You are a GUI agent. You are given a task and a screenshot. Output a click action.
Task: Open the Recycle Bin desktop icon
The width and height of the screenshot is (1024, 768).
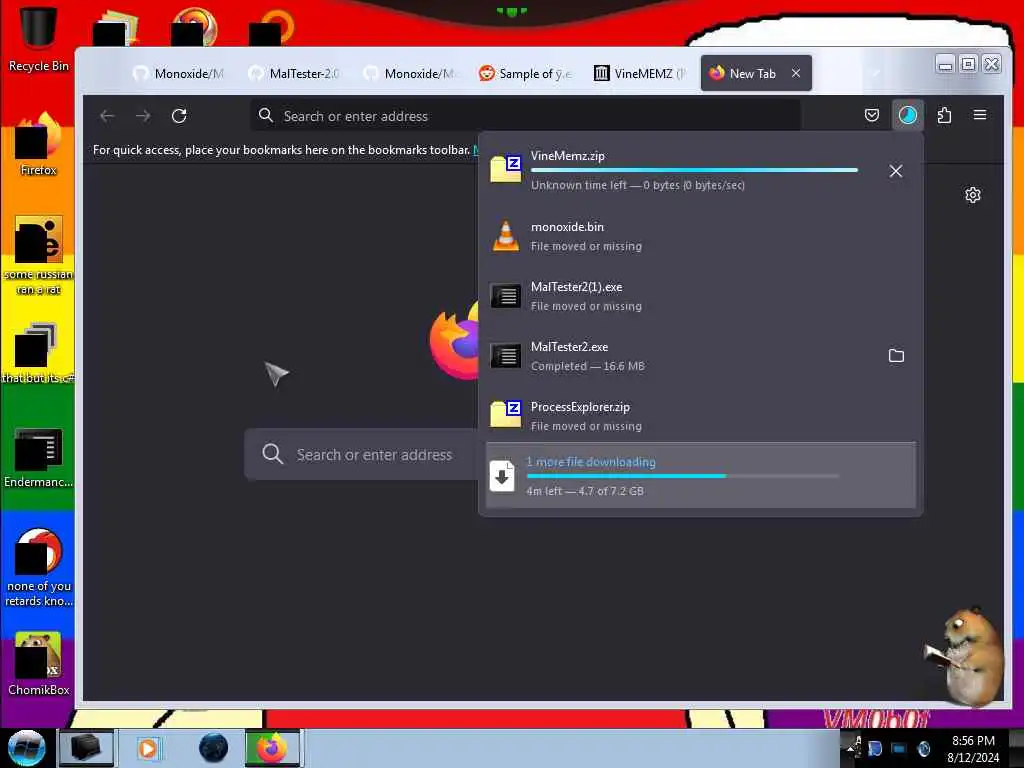click(x=38, y=38)
